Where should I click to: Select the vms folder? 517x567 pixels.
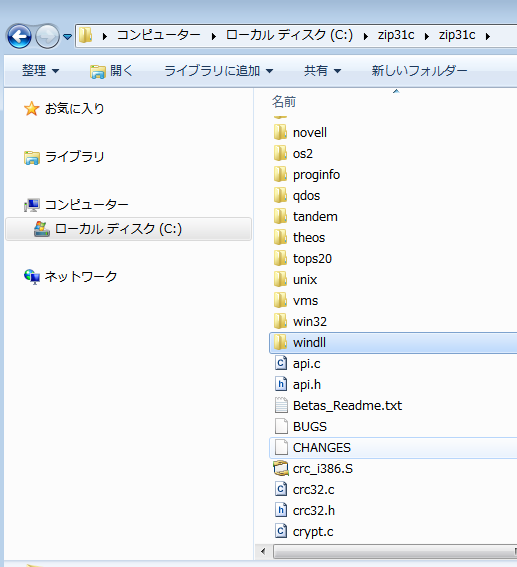click(x=305, y=300)
